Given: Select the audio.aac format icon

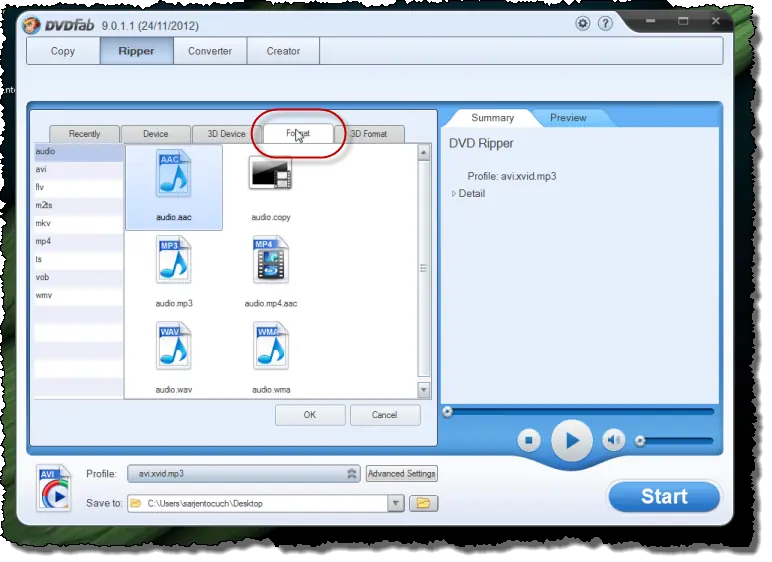Looking at the screenshot, I should (x=173, y=173).
